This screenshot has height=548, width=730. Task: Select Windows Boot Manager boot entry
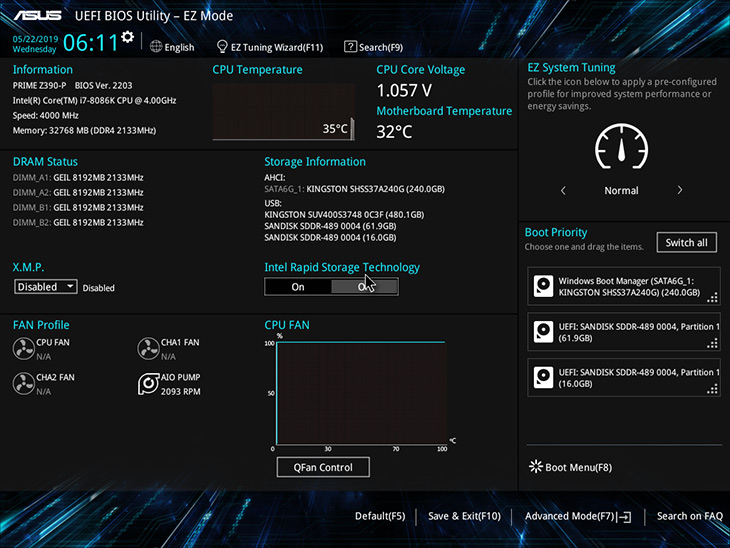(623, 286)
